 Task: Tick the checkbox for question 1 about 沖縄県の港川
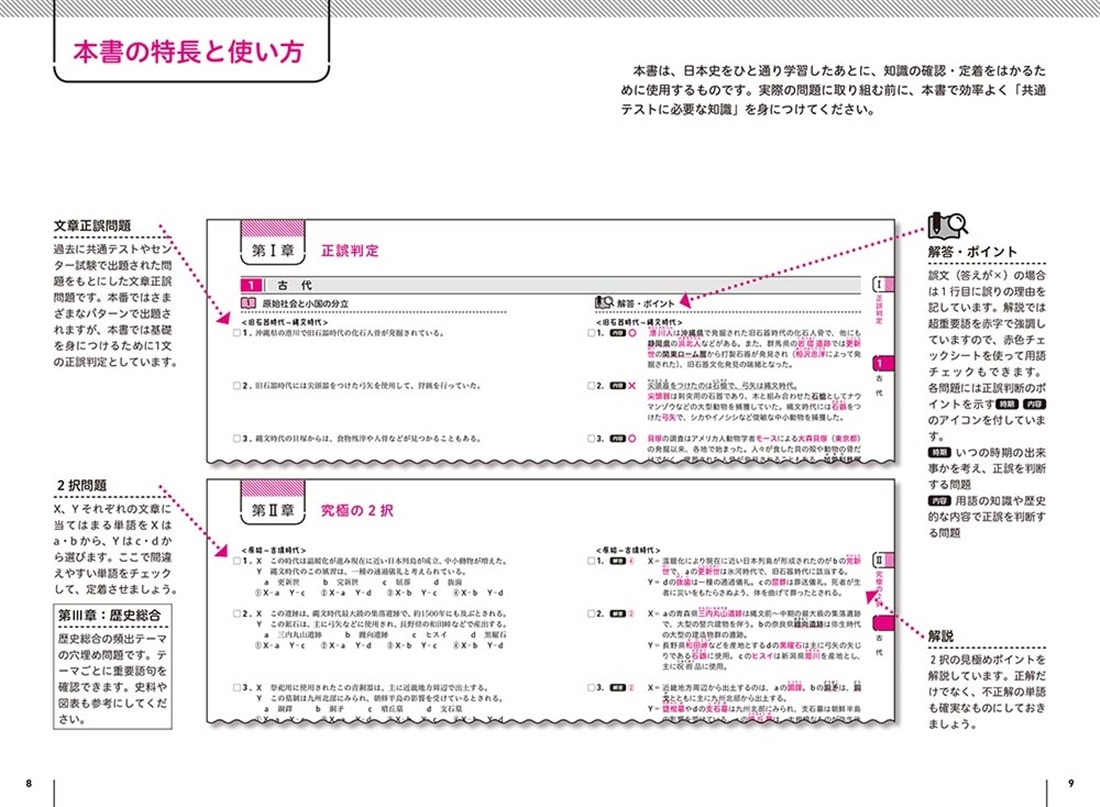[237, 333]
